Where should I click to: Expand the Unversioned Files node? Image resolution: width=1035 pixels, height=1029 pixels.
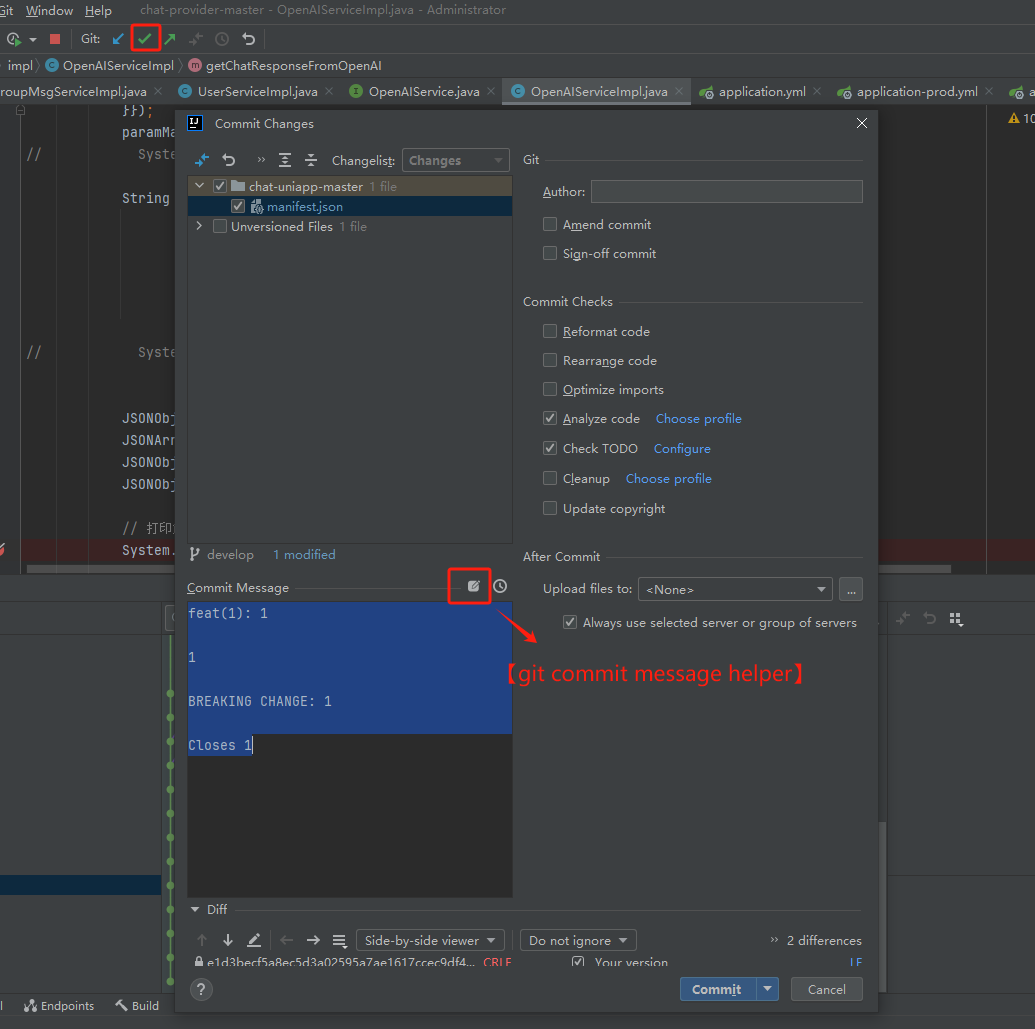pyautogui.click(x=198, y=226)
